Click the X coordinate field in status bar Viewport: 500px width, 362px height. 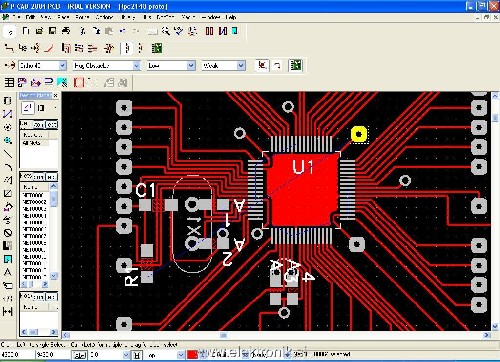(x=16, y=355)
